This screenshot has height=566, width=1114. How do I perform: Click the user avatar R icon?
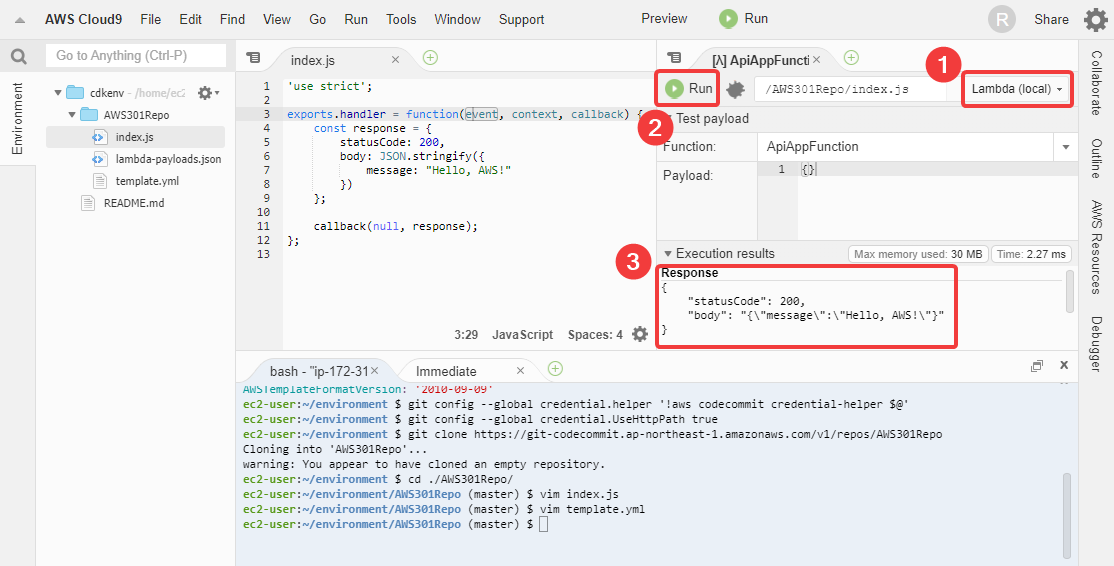click(x=1002, y=20)
